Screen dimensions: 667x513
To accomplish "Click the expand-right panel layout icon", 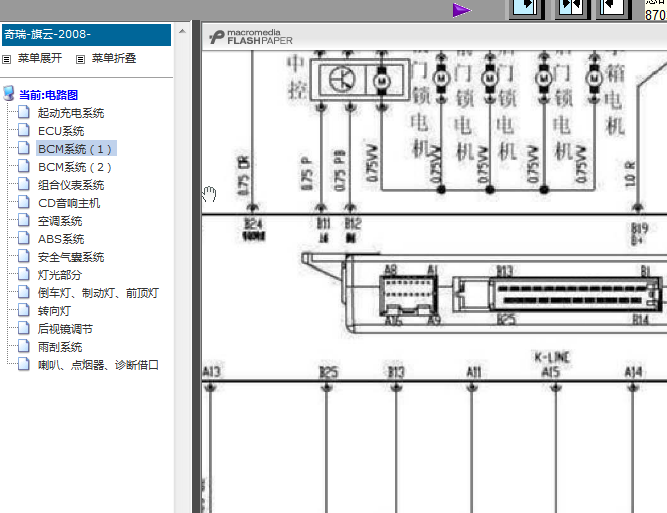I will pyautogui.click(x=526, y=8).
